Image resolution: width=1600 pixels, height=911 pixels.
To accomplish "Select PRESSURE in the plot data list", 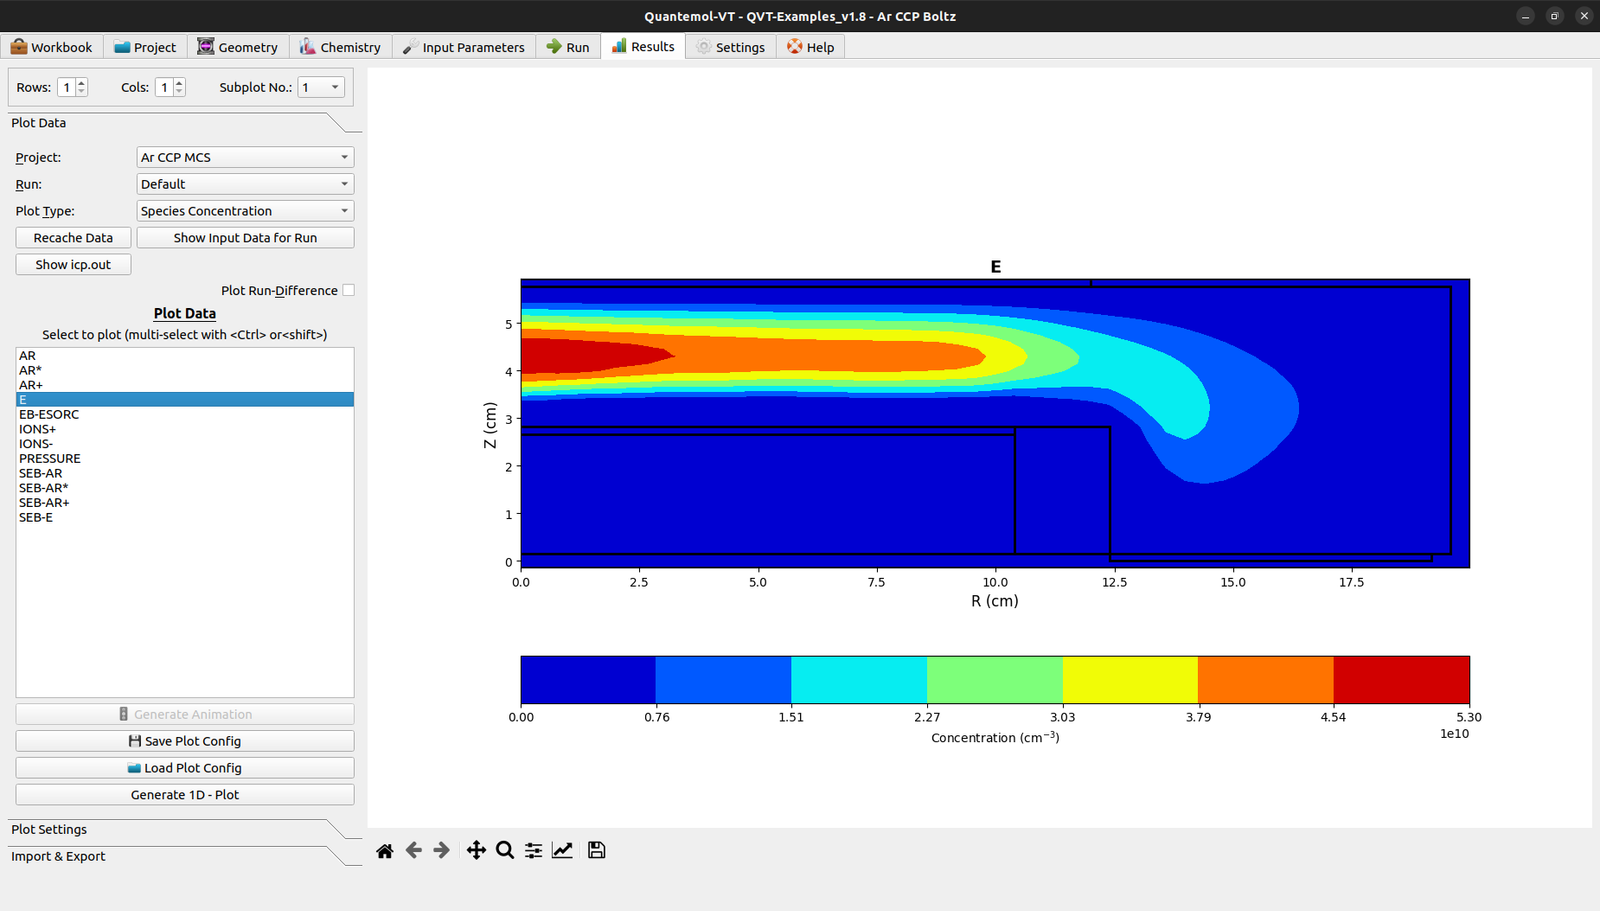I will coord(50,459).
